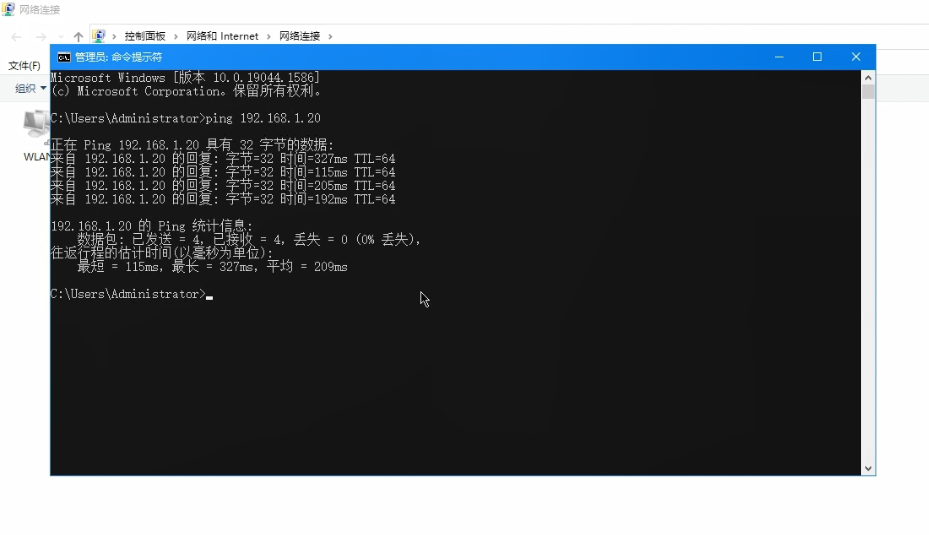Click the 网络连接 breadcrumb segment
929x535 pixels.
(x=299, y=36)
